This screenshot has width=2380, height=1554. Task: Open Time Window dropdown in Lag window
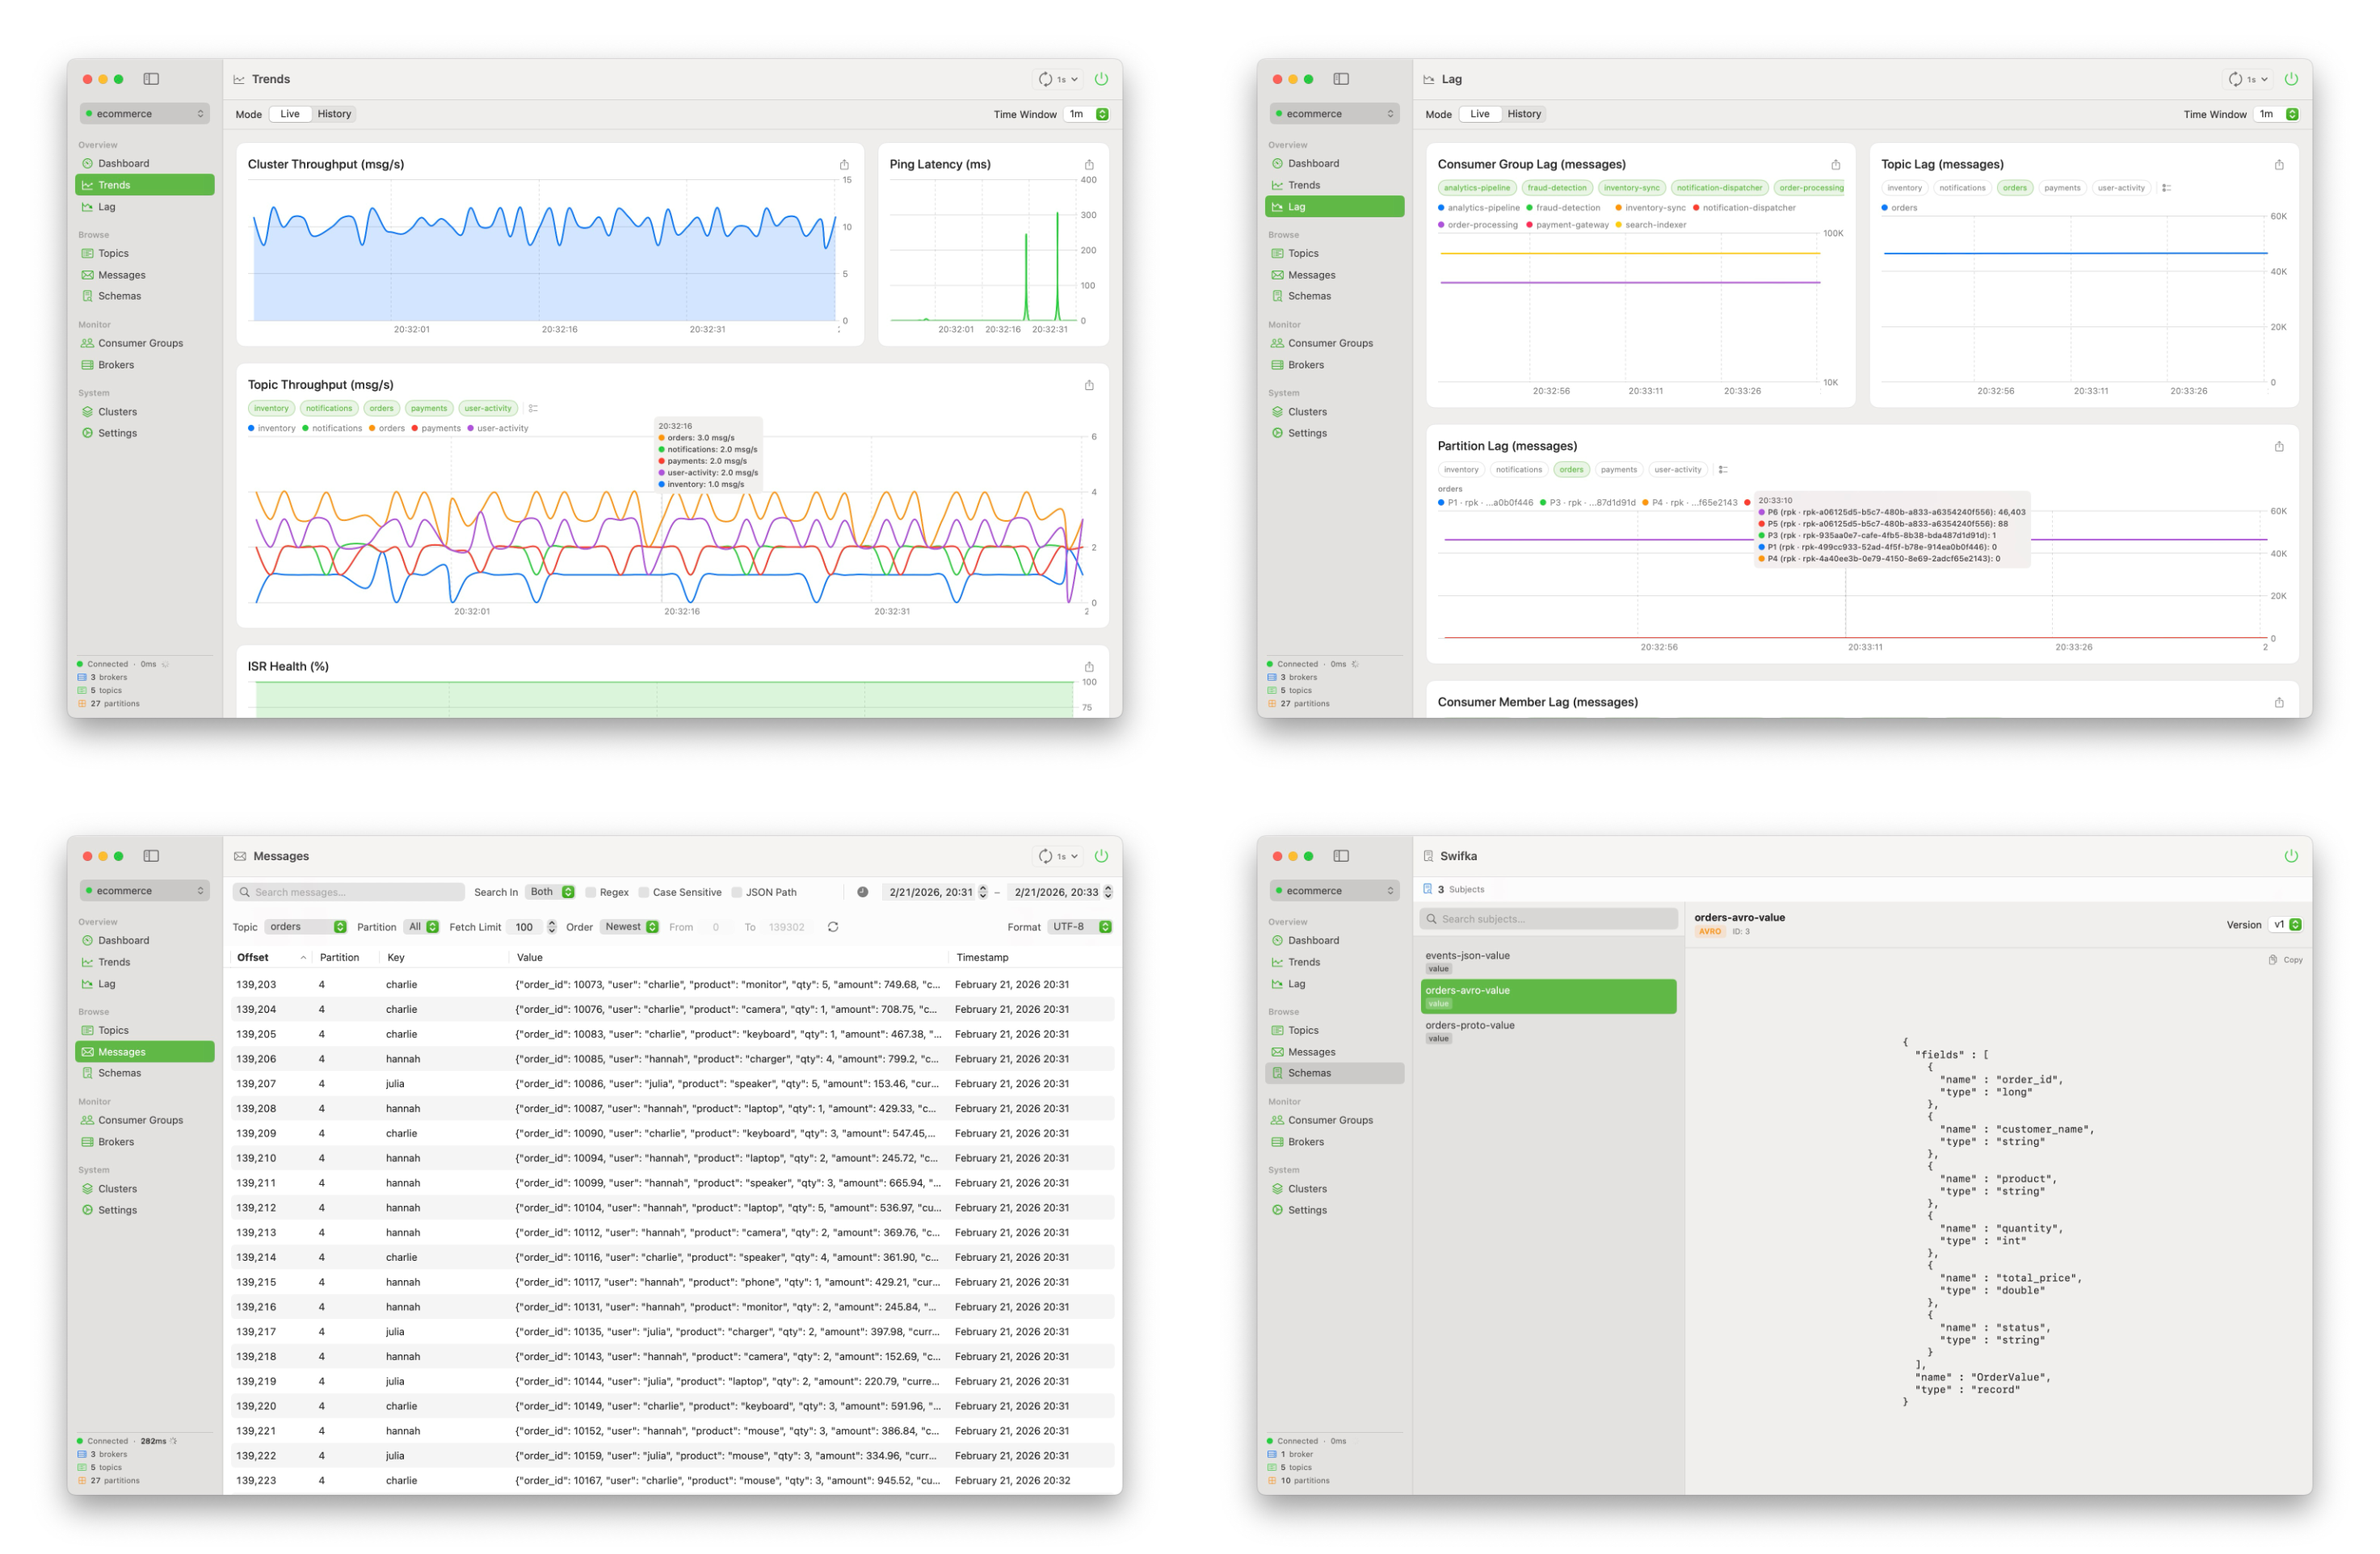[x=2276, y=114]
